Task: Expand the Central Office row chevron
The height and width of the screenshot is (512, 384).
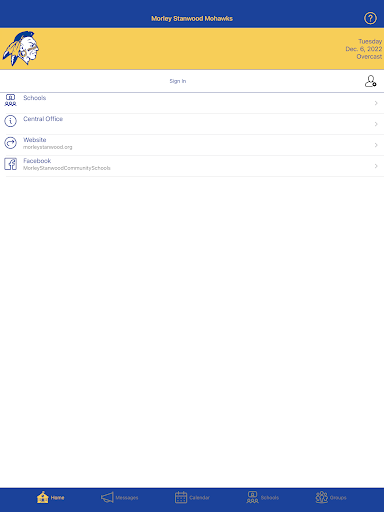Action: tap(376, 124)
